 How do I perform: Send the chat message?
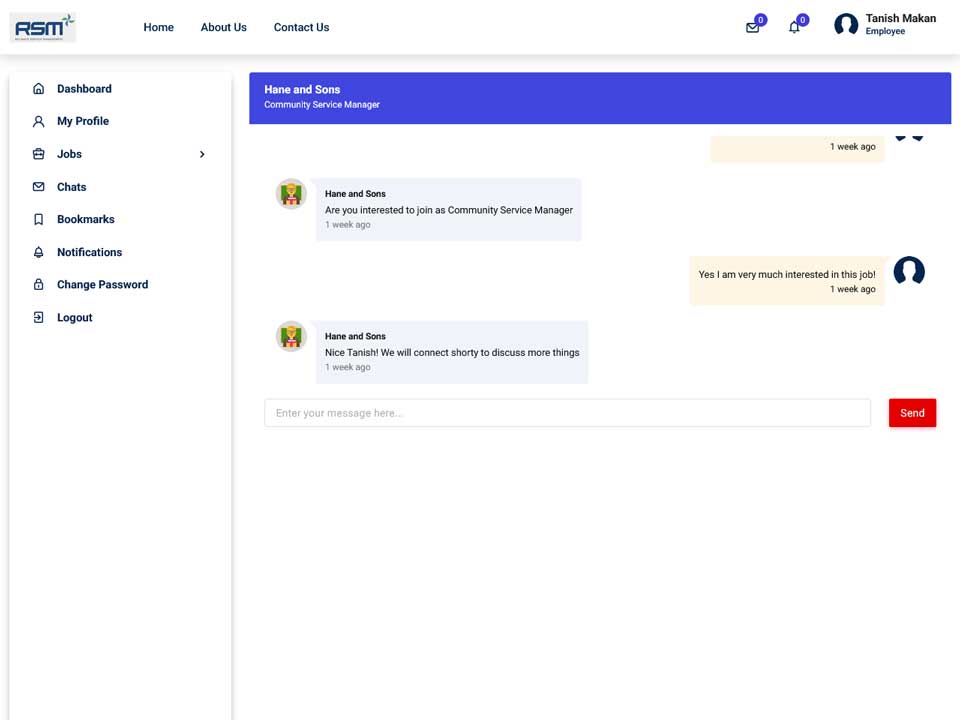[x=912, y=413]
